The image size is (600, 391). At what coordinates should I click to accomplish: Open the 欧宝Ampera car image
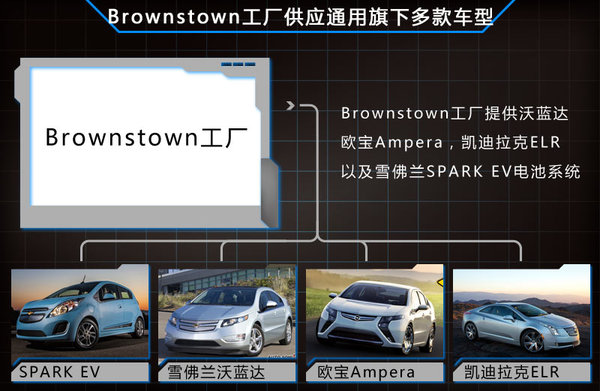pos(375,313)
